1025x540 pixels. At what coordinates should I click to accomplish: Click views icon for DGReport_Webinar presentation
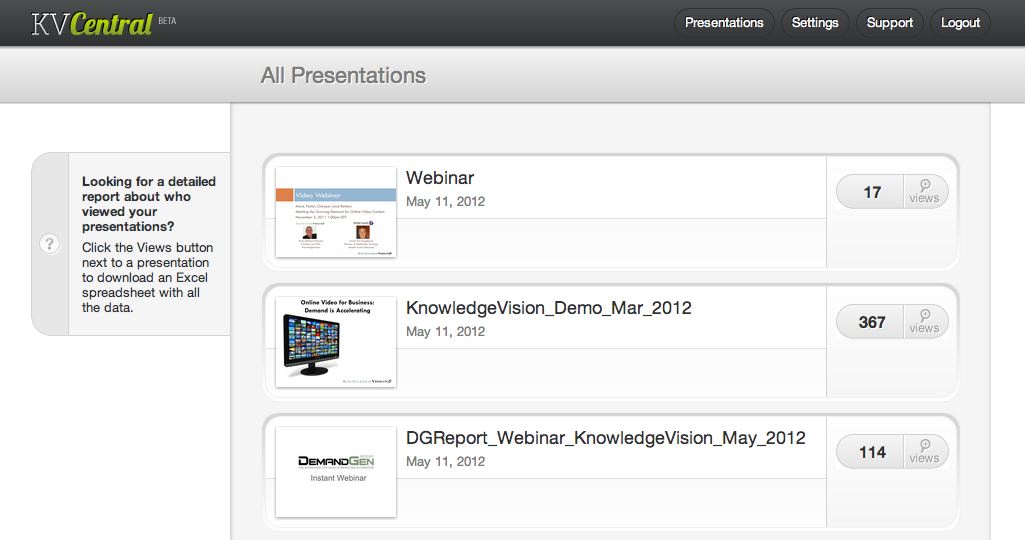pyautogui.click(x=924, y=451)
